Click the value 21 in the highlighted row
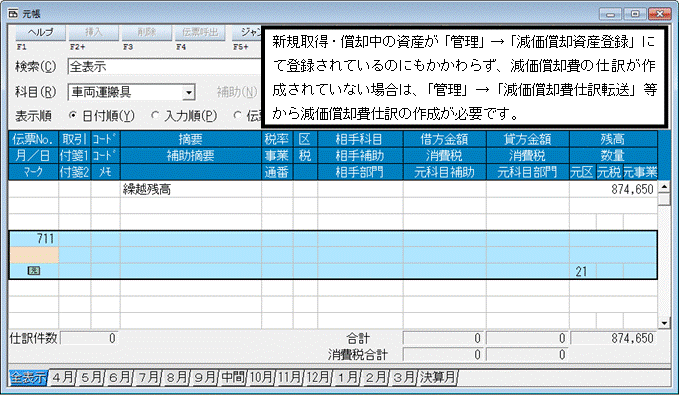Viewport: 679px width, 396px height. click(582, 272)
